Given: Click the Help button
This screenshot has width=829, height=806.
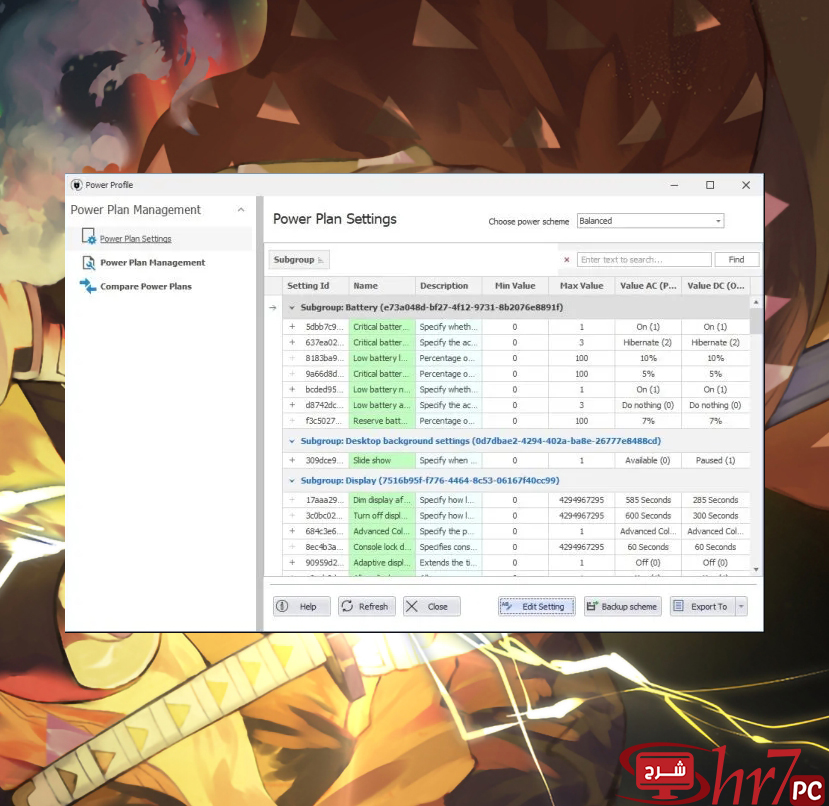Looking at the screenshot, I should [302, 607].
